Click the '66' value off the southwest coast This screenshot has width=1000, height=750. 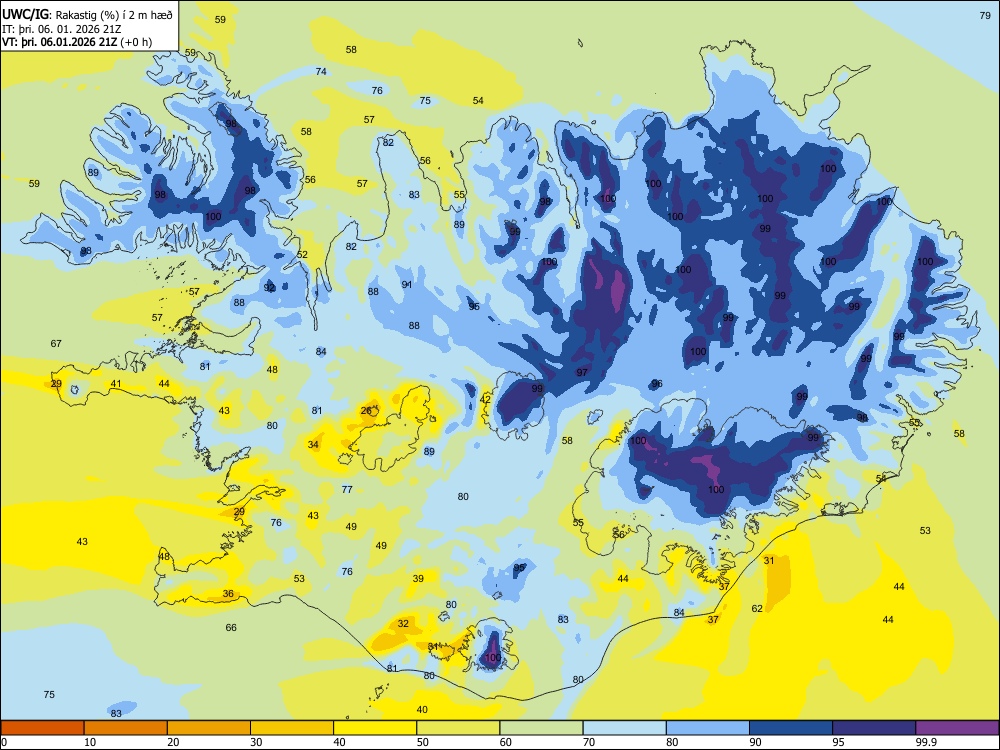pos(231,628)
